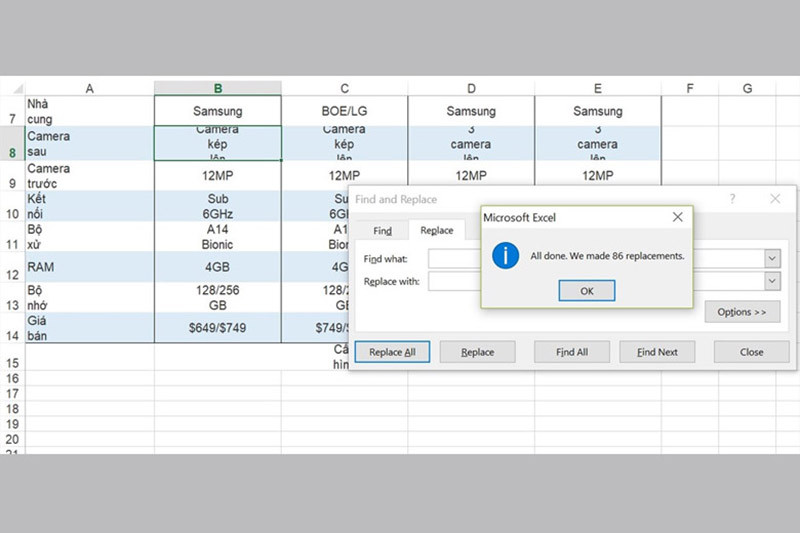
Task: Click cell D8 '3 camera'
Action: [471, 143]
